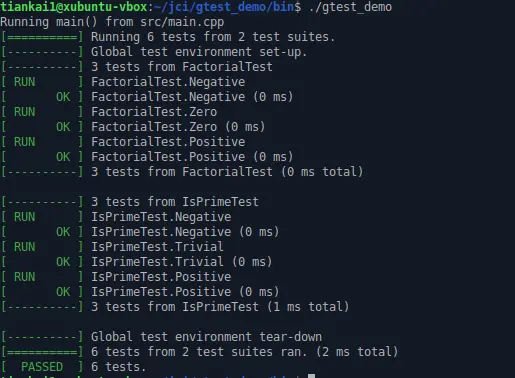Click 'Global test environment set-up' line
This screenshot has height=378, width=515.
coord(199,52)
